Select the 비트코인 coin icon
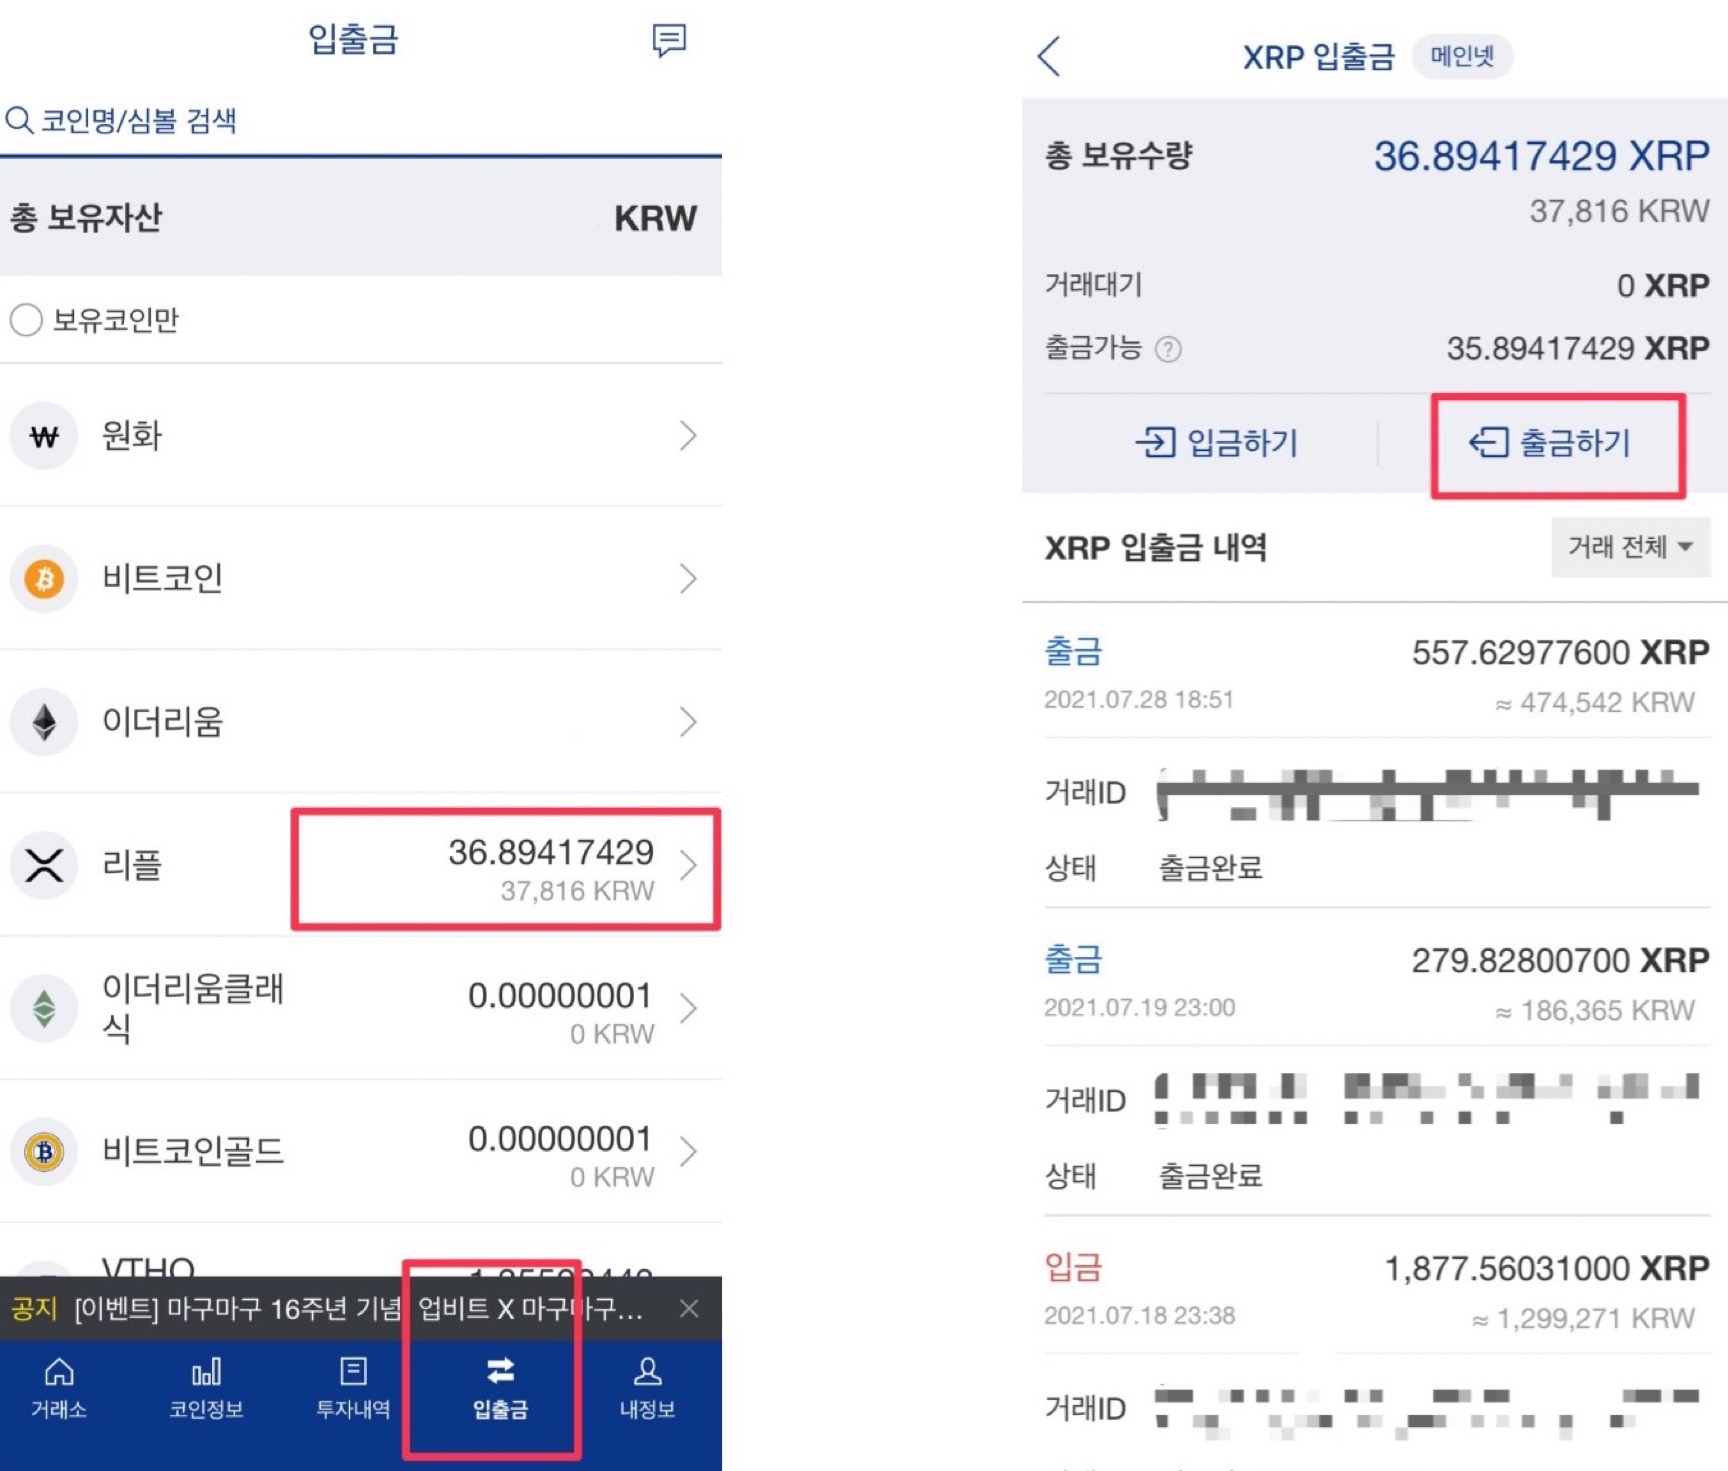This screenshot has height=1471, width=1728. (44, 579)
